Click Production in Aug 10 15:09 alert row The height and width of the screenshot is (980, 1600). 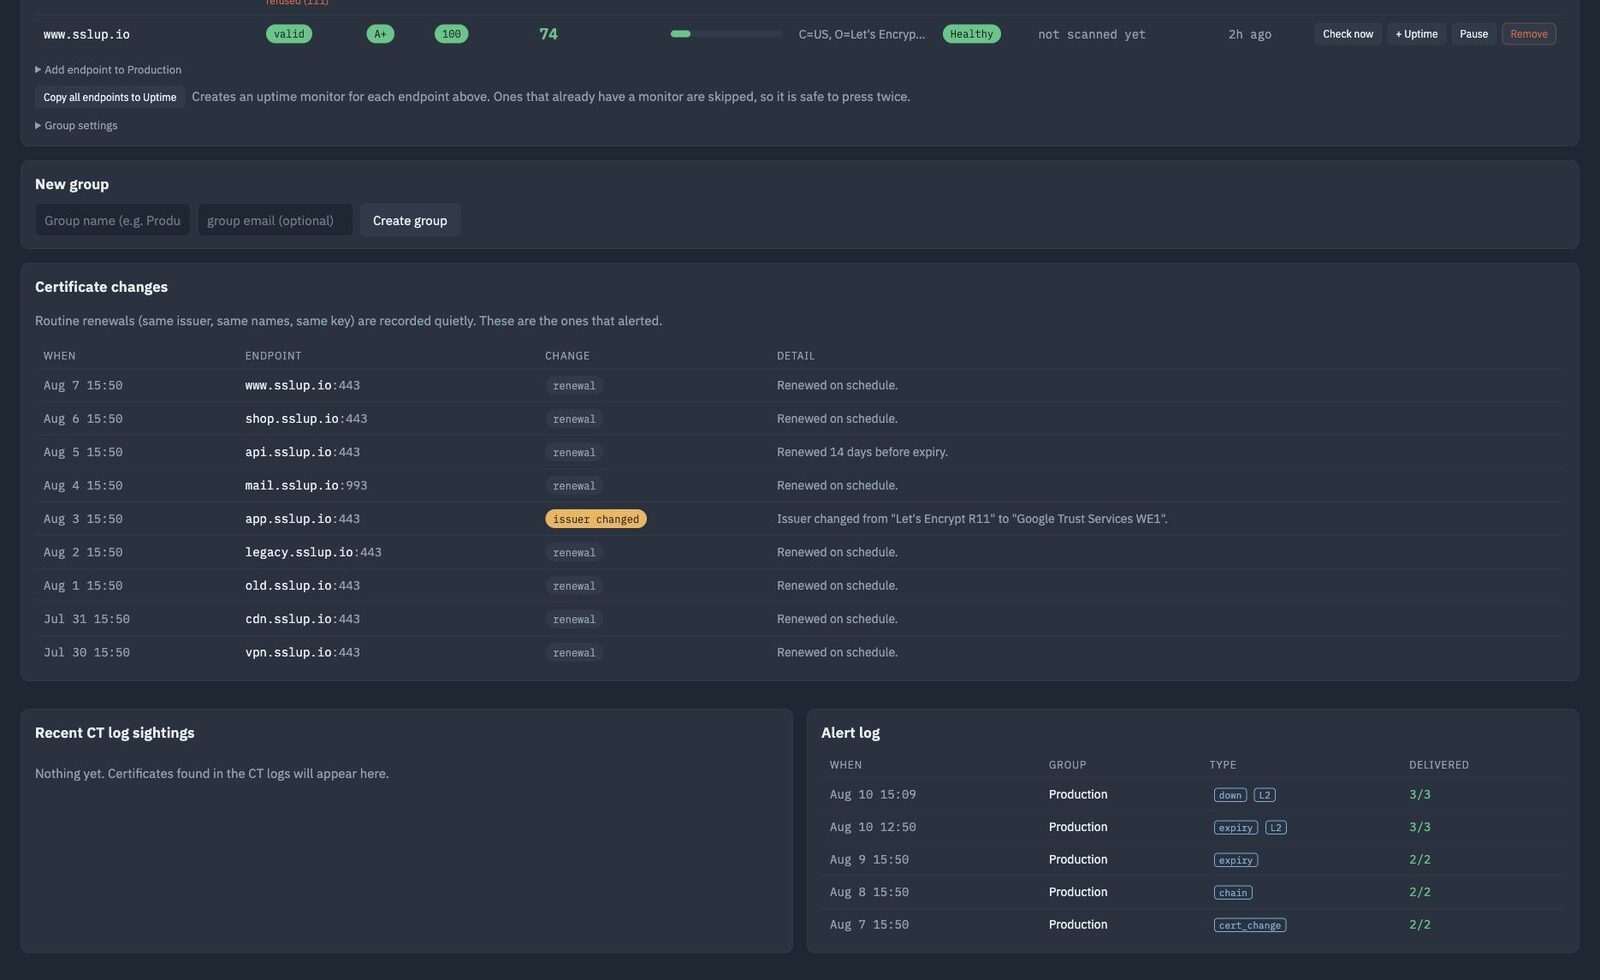point(1078,795)
